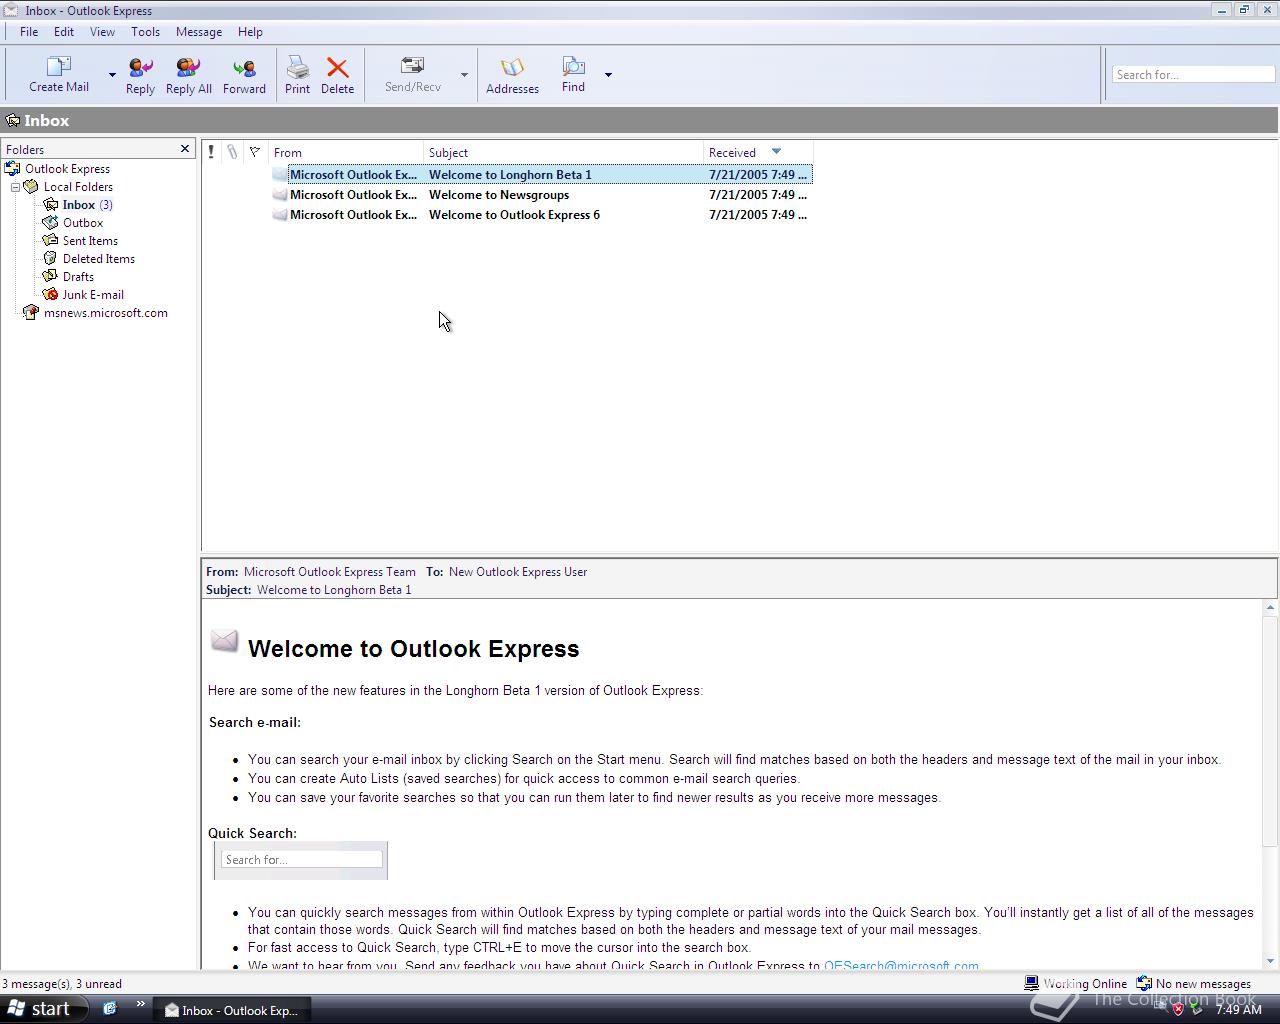Viewport: 1280px width, 1024px height.
Task: Click the Deleted Items folder icon
Action: 50,258
